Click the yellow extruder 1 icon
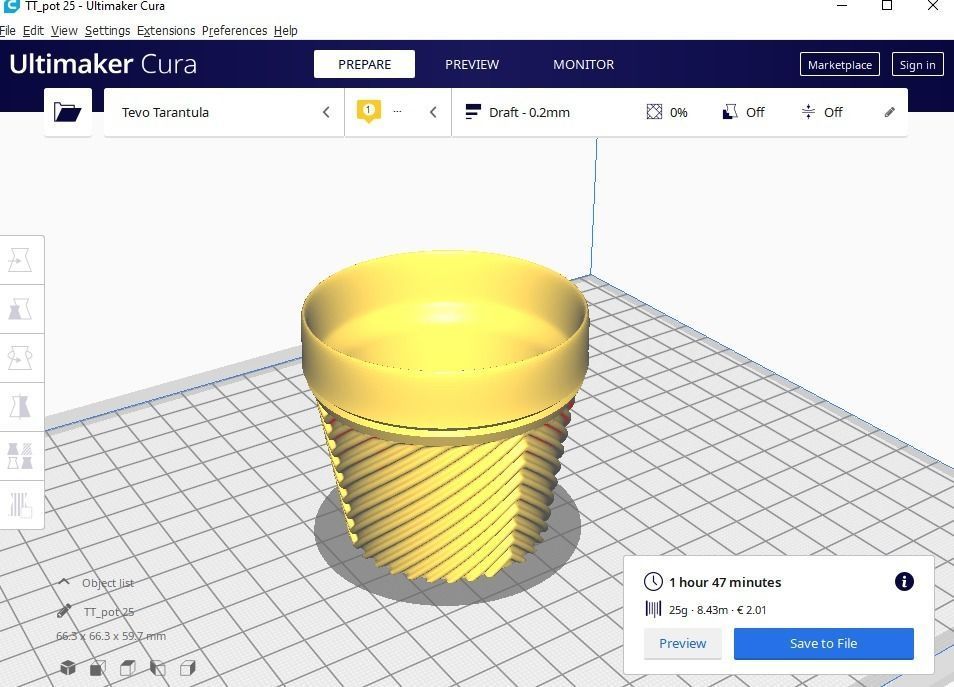The width and height of the screenshot is (954, 687). point(368,111)
